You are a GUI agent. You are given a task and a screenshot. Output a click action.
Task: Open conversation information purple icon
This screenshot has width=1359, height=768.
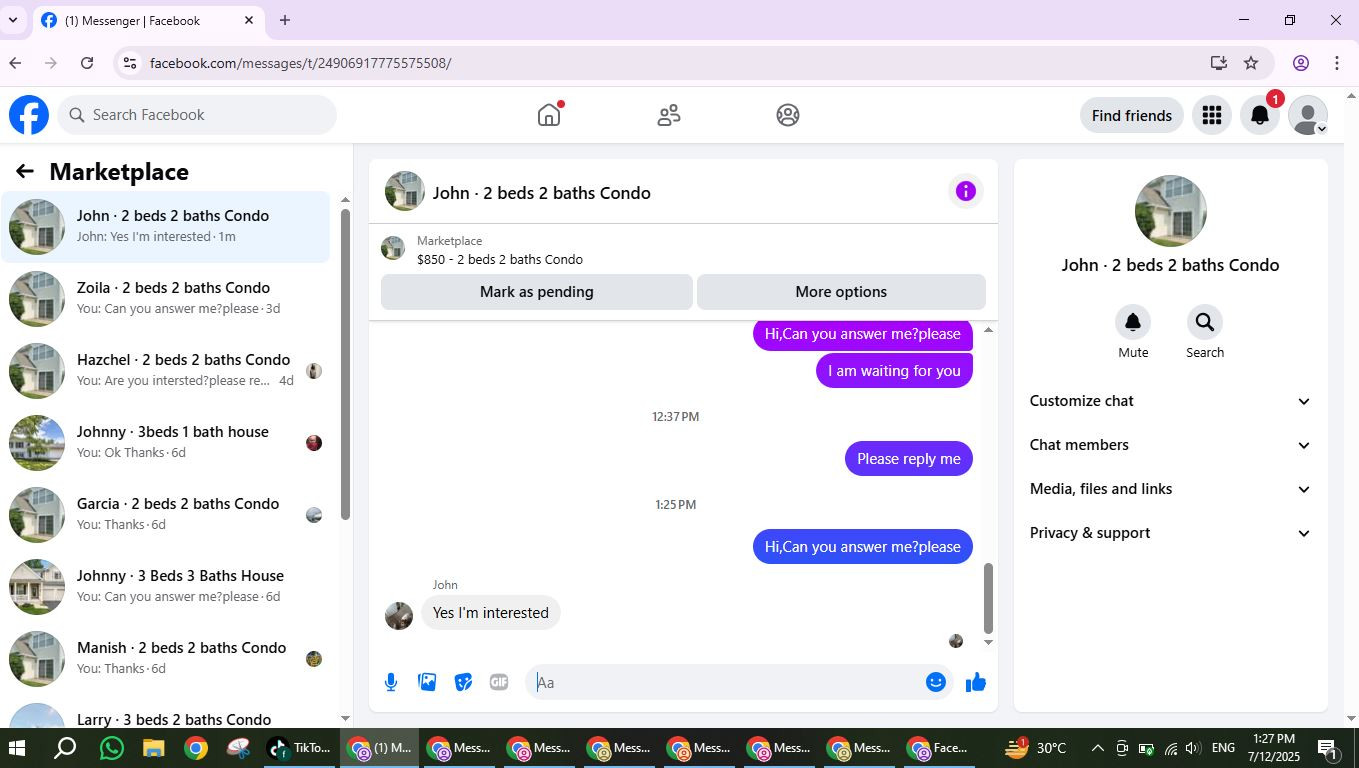pyautogui.click(x=965, y=191)
